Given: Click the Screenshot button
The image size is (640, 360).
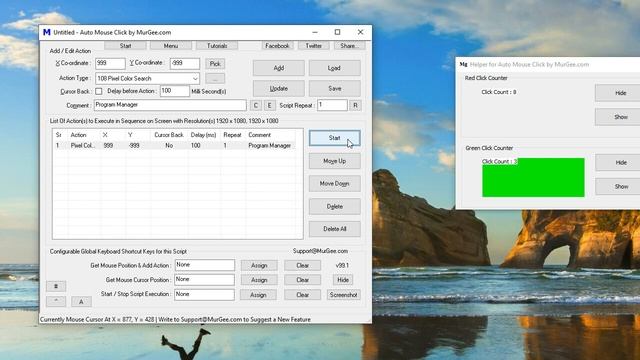Looking at the screenshot, I should (344, 295).
